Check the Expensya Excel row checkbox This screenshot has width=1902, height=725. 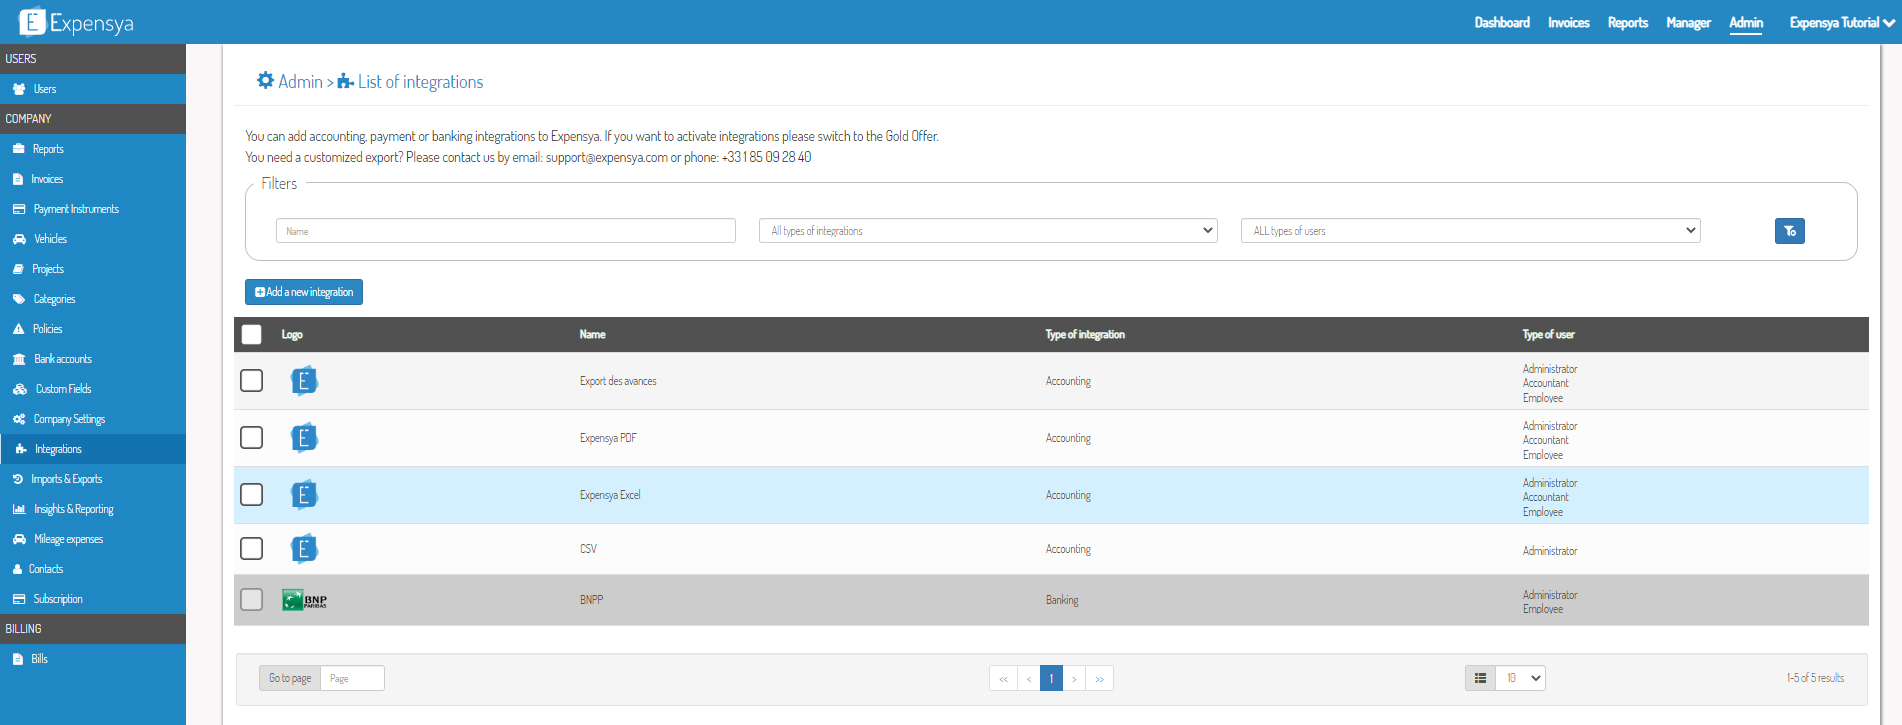(252, 495)
